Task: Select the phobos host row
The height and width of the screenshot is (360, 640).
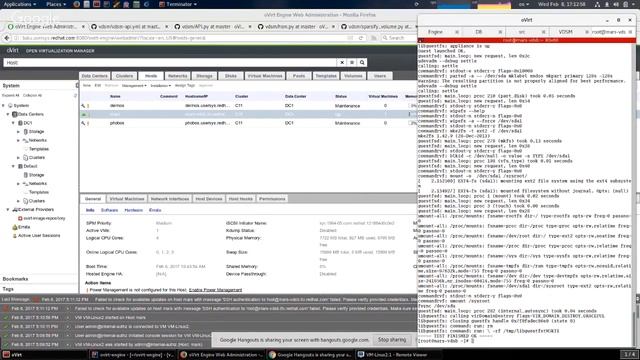Action: 248,123
